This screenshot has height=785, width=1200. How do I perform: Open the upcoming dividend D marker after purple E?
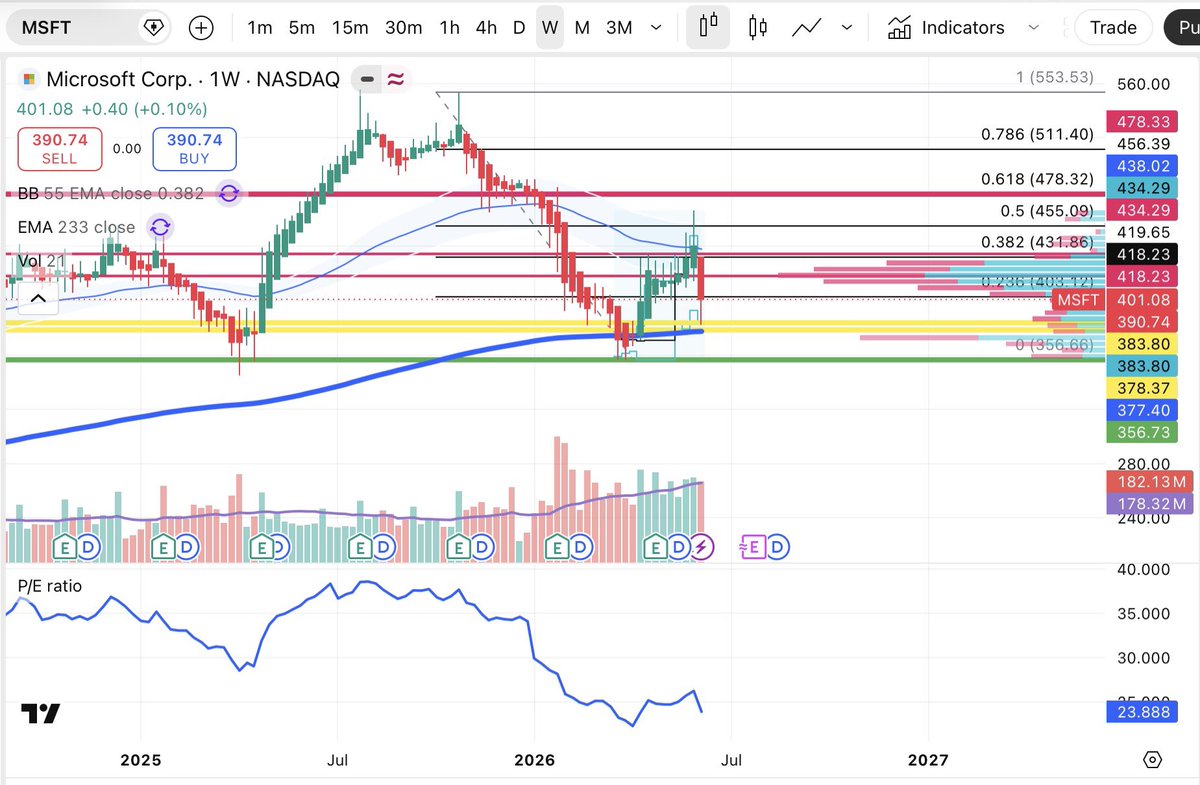[x=779, y=547]
